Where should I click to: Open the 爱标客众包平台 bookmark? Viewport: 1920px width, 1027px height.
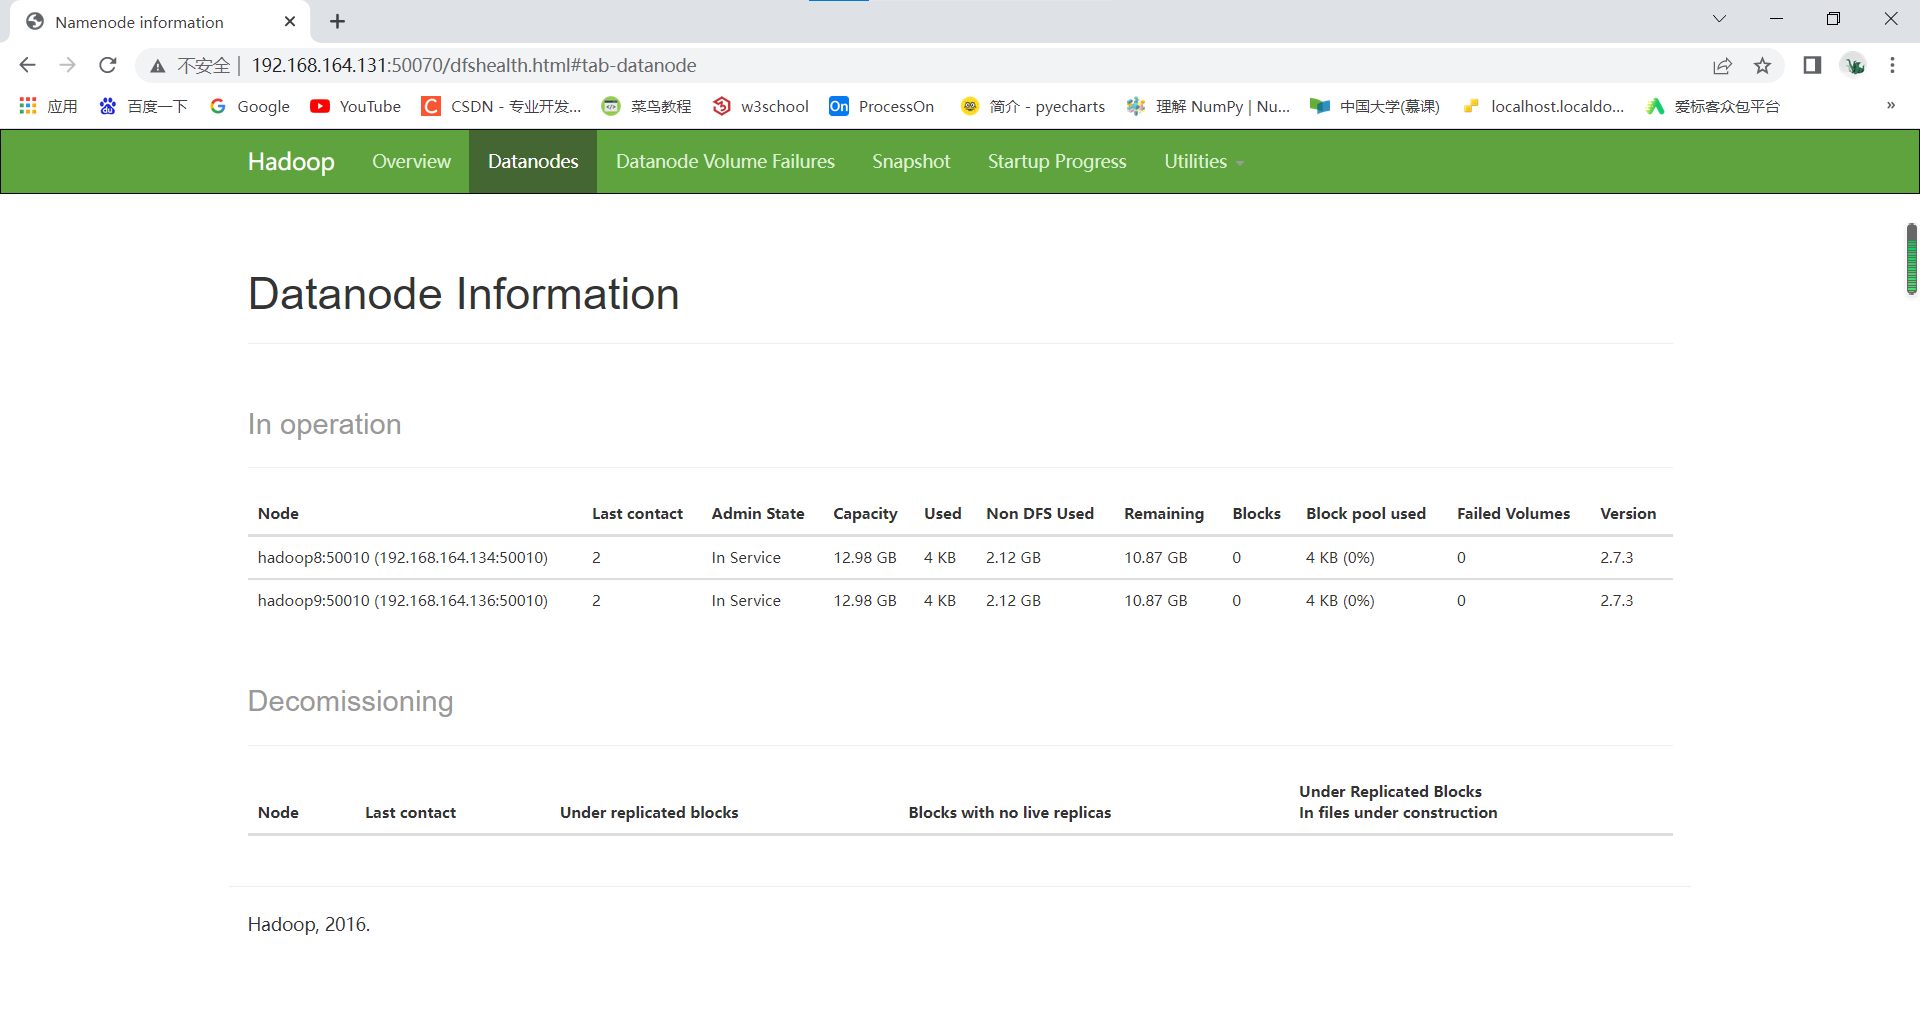1713,106
